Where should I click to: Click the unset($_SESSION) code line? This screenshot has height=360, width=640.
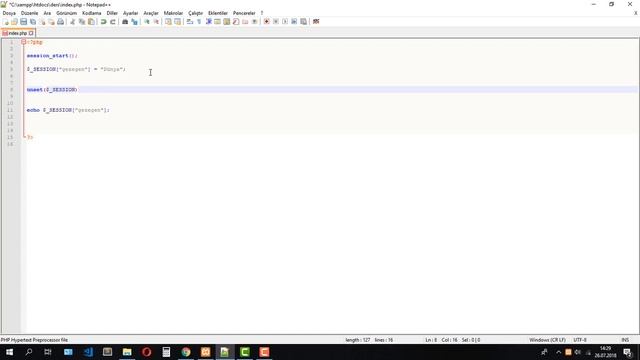point(52,90)
